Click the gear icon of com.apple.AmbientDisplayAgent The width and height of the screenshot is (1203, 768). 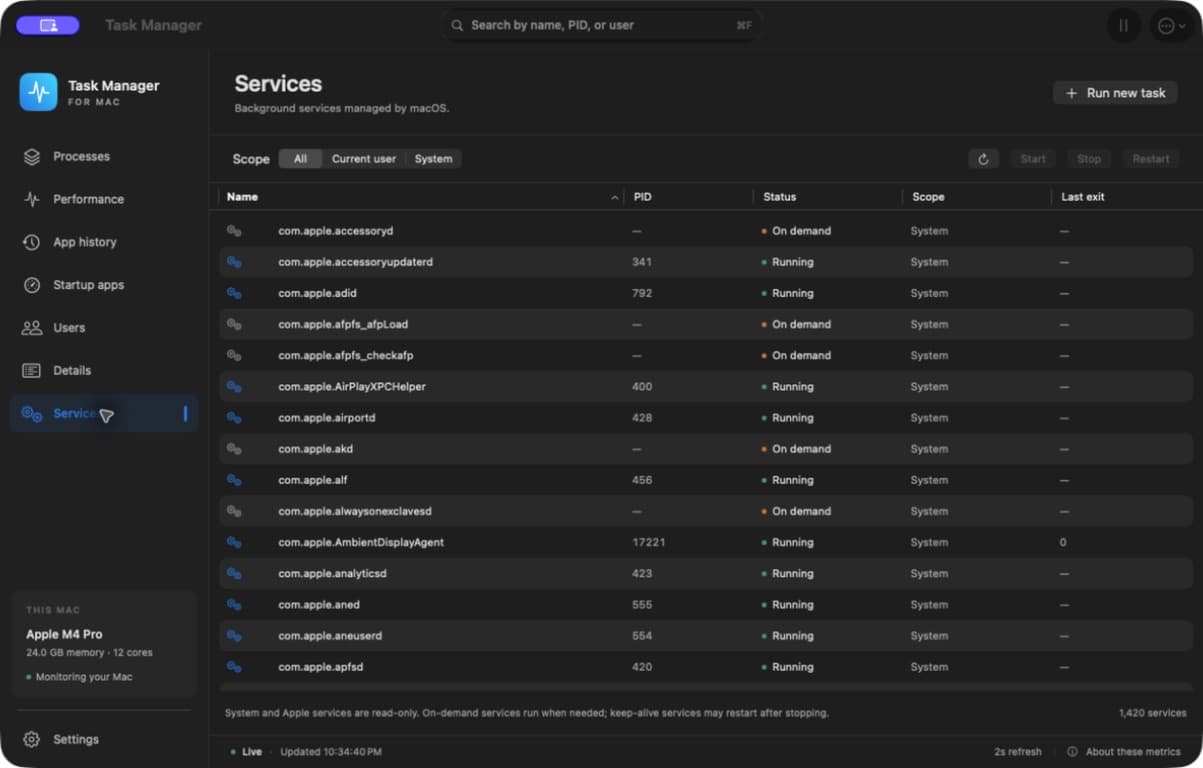[234, 542]
